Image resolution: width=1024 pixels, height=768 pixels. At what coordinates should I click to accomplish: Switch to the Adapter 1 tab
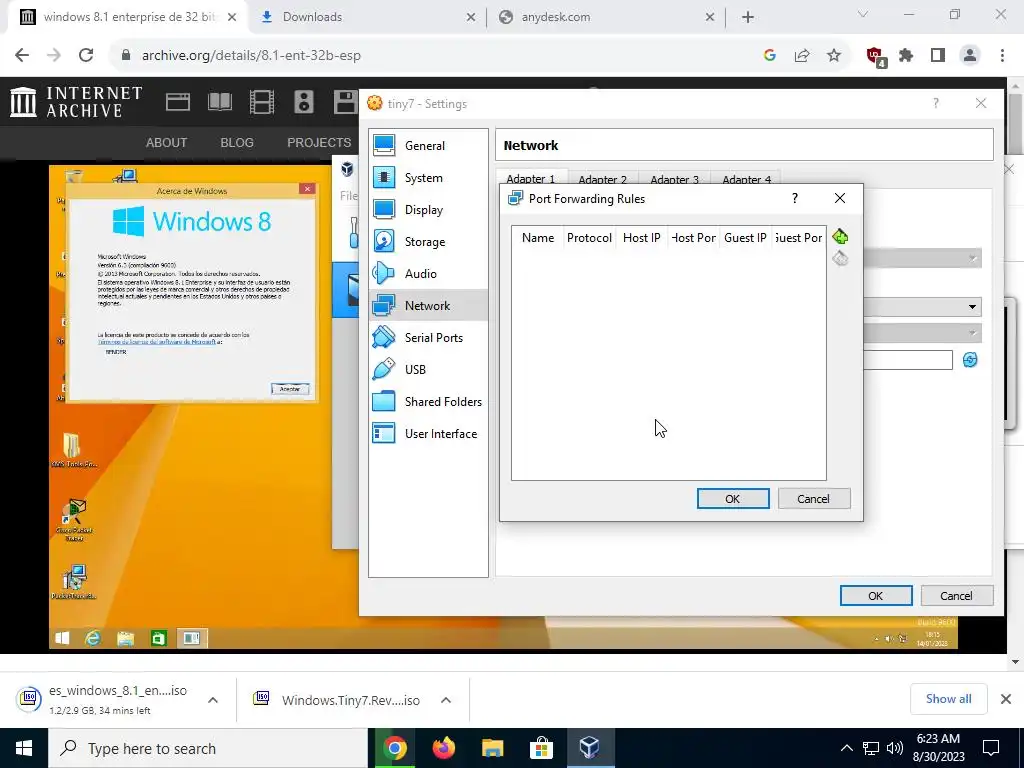click(x=531, y=178)
